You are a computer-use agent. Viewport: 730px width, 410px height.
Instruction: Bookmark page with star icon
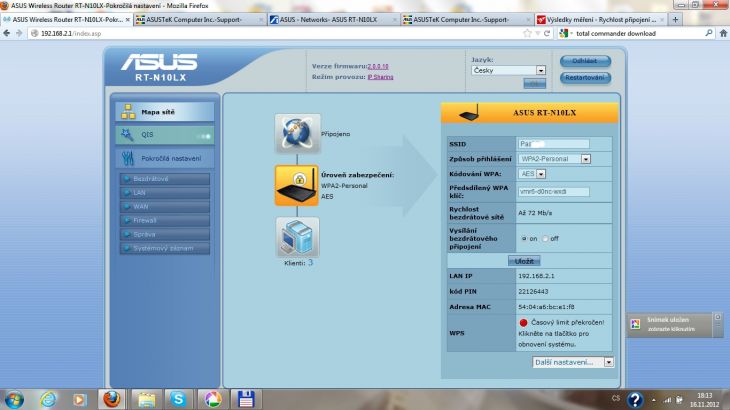point(527,34)
